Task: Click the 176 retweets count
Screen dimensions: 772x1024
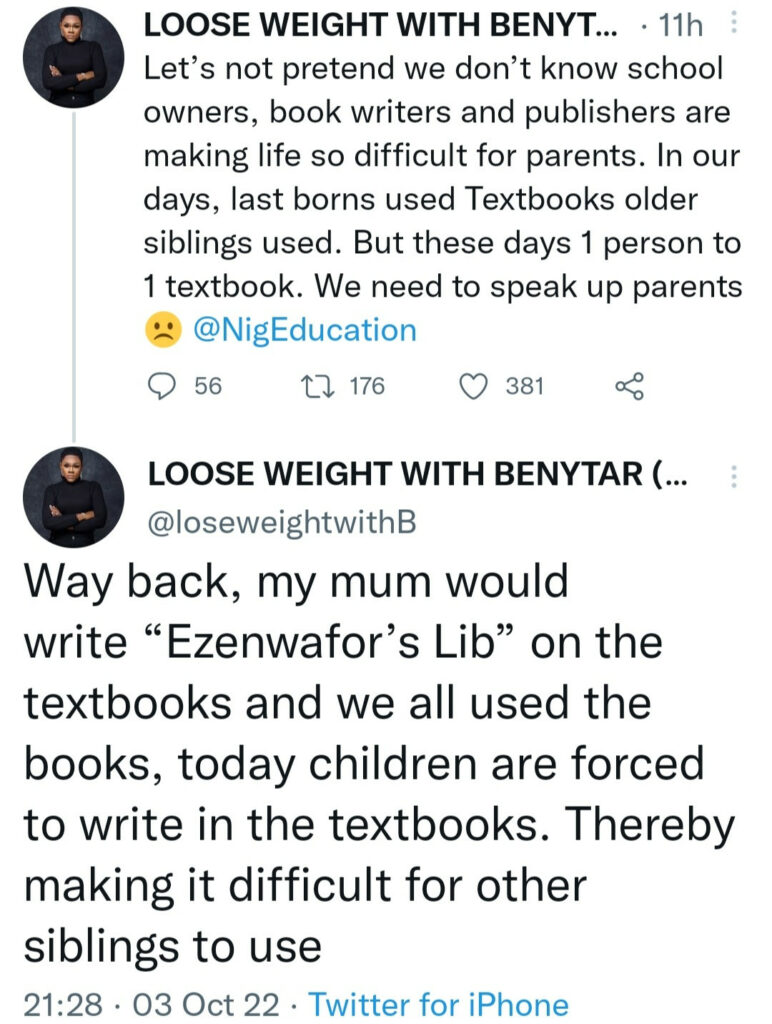Action: (366, 386)
